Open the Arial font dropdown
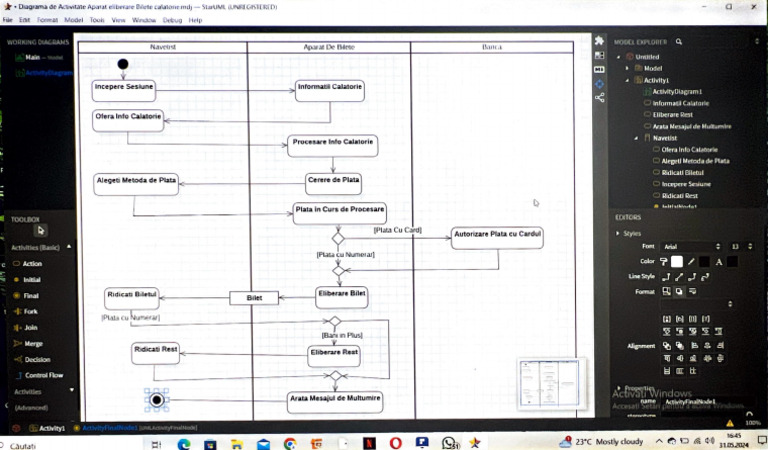The image size is (768, 450). 692,246
